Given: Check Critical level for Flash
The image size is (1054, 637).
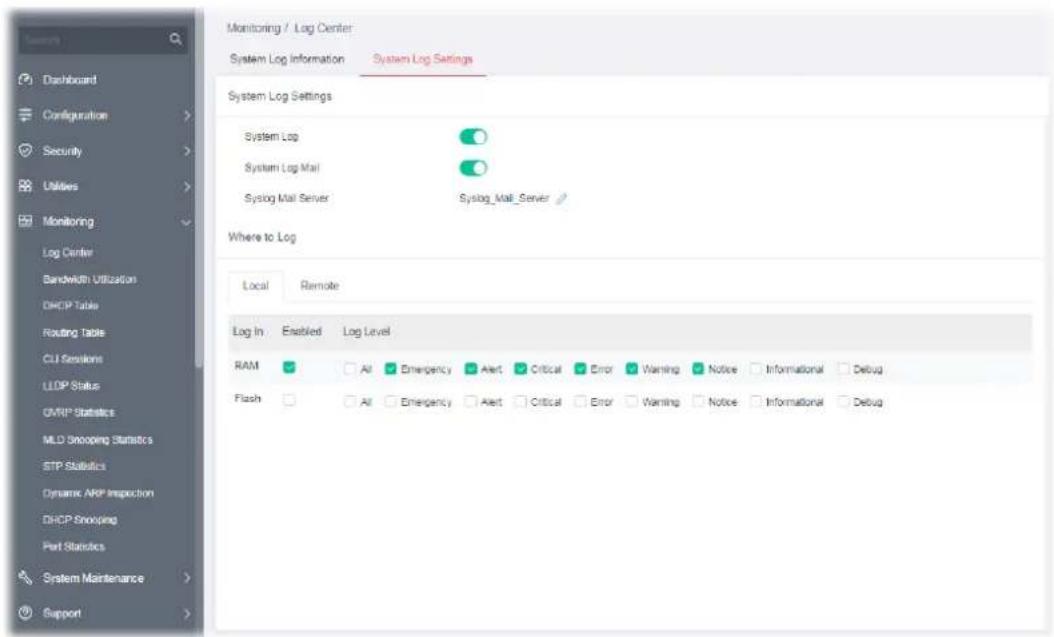Looking at the screenshot, I should [x=520, y=402].
